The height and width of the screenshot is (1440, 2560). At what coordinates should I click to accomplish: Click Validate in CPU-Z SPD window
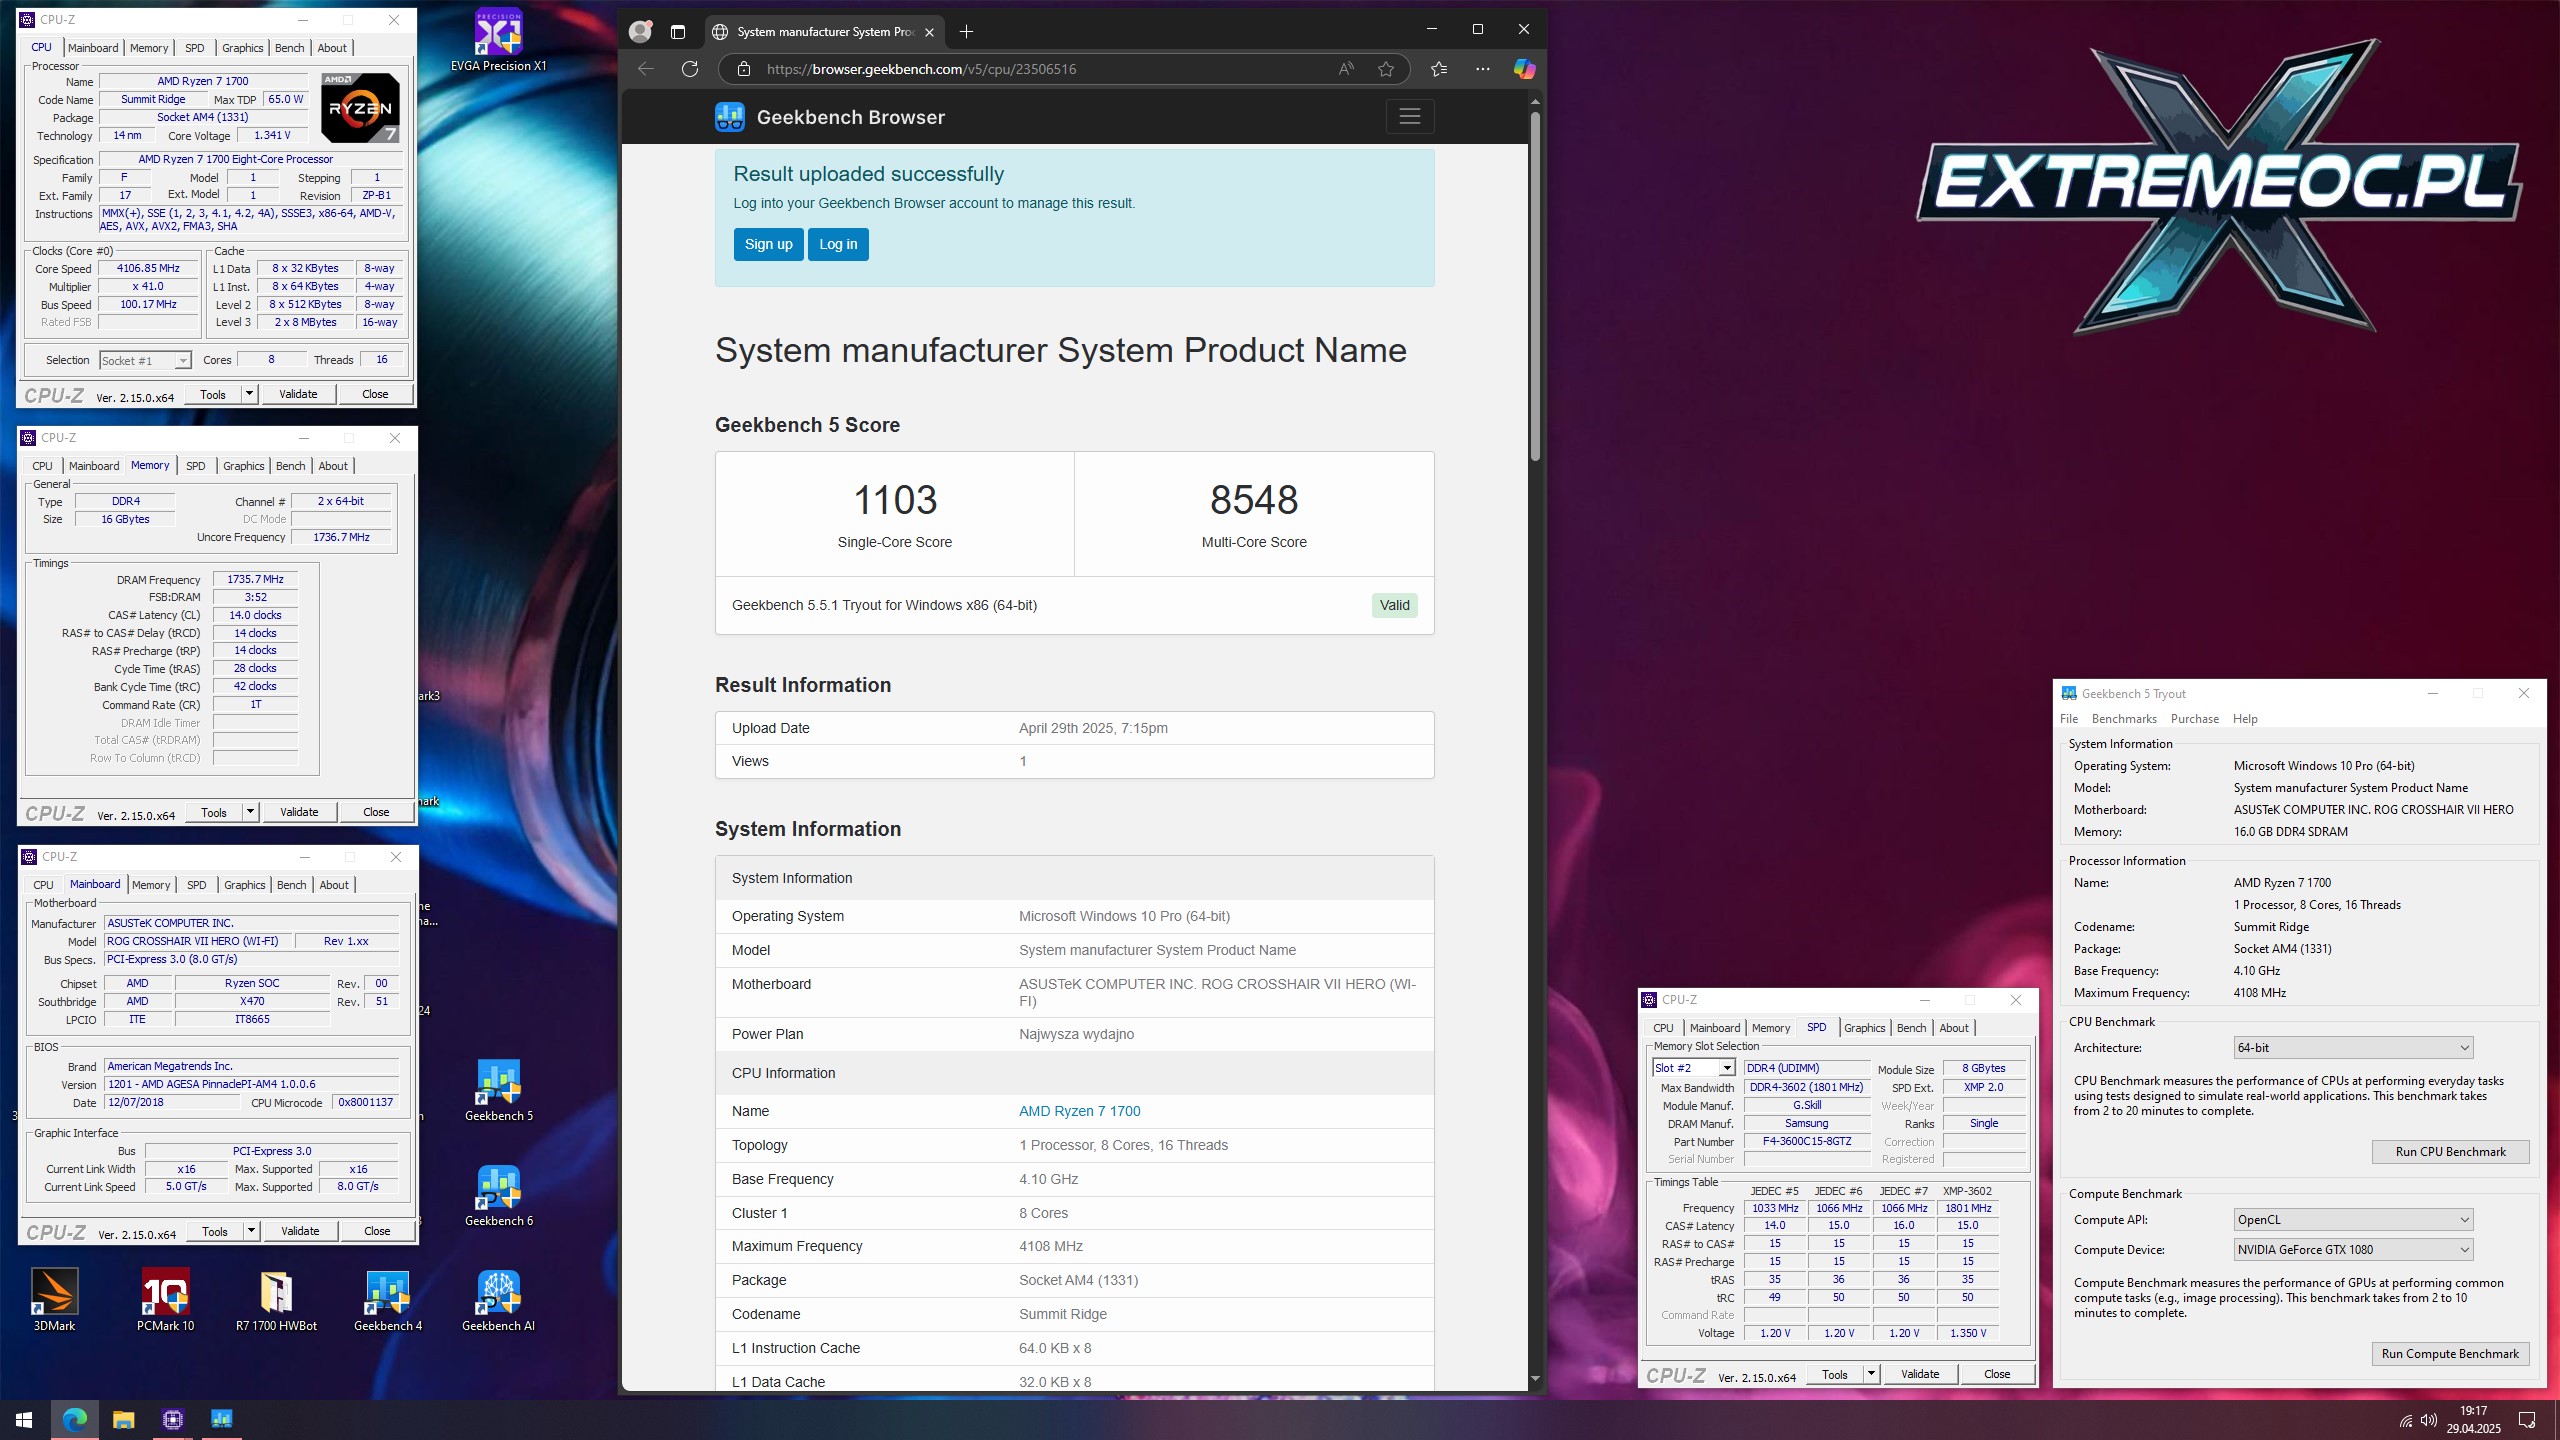coord(1919,1374)
